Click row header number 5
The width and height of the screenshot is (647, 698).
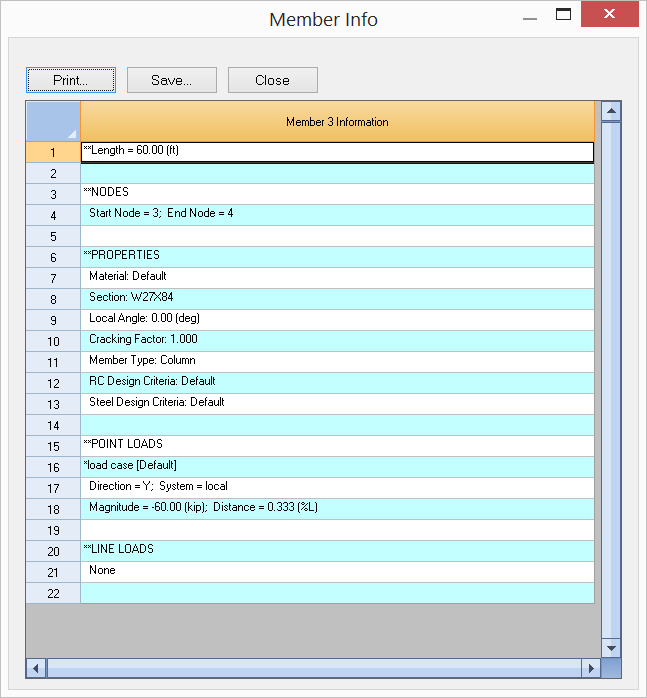tap(53, 236)
